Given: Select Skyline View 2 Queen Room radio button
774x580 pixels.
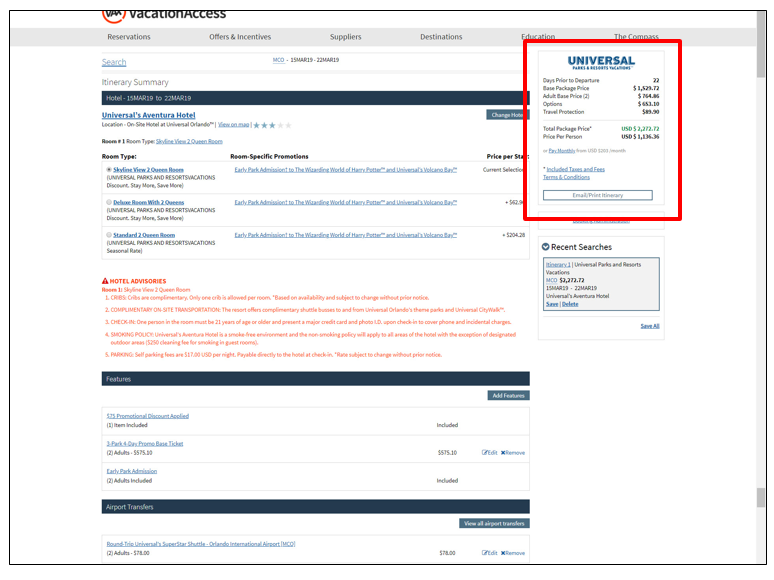Looking at the screenshot, I should pos(109,169).
